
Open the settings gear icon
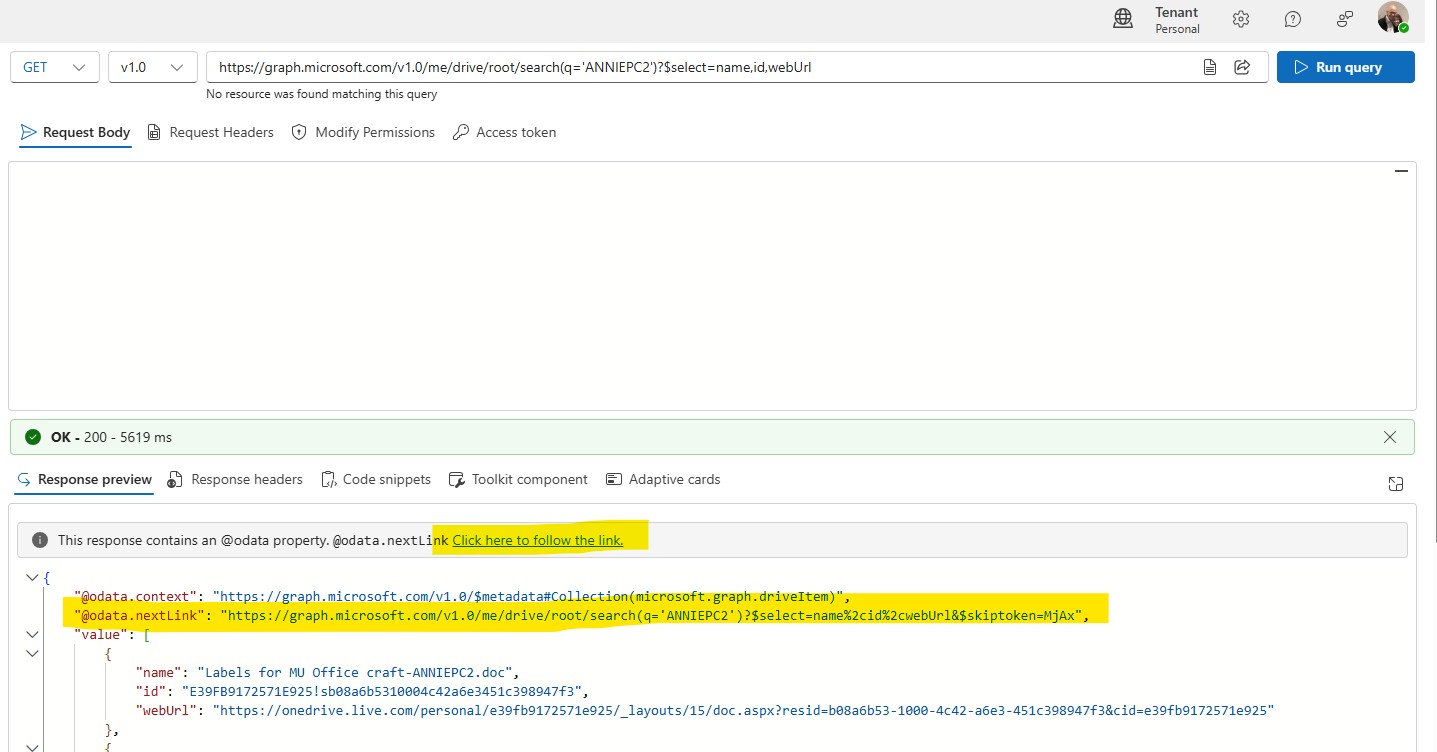(1241, 19)
